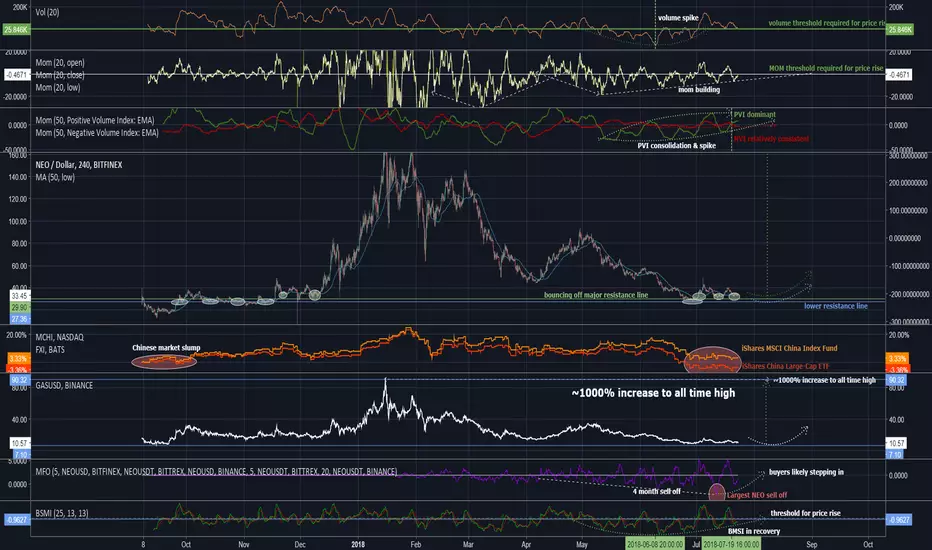Image resolution: width=932 pixels, height=550 pixels.
Task: Click the MFO (5, NEOUSD, BITFINEX...) indicator label
Action: click(x=216, y=472)
